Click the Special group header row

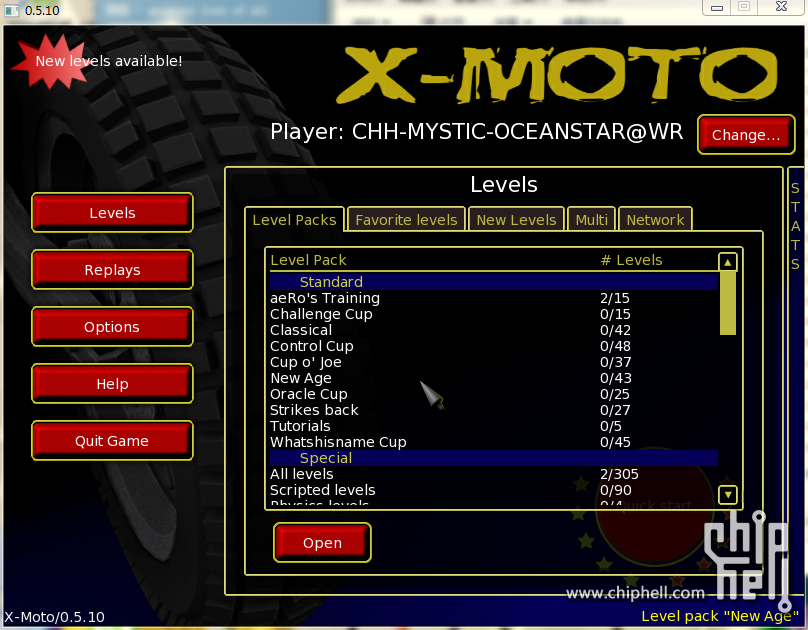(494, 458)
